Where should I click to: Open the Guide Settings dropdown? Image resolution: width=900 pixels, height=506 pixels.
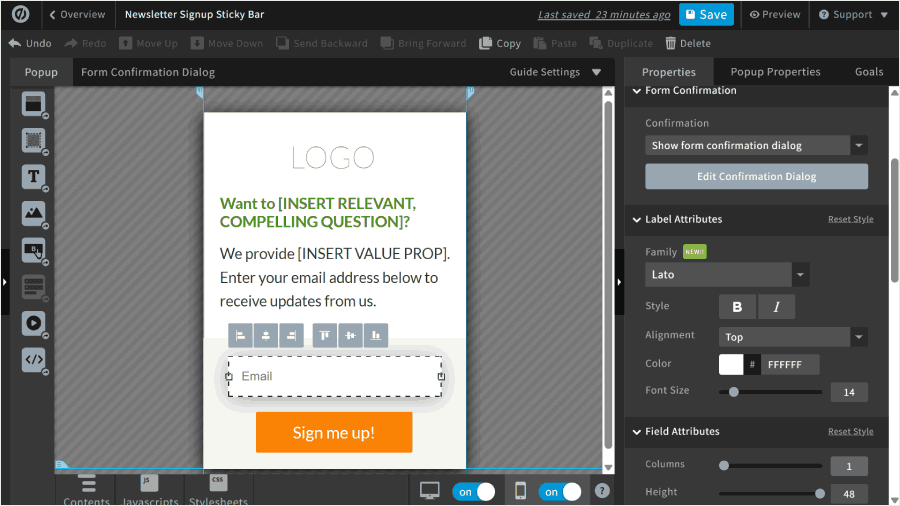point(555,72)
